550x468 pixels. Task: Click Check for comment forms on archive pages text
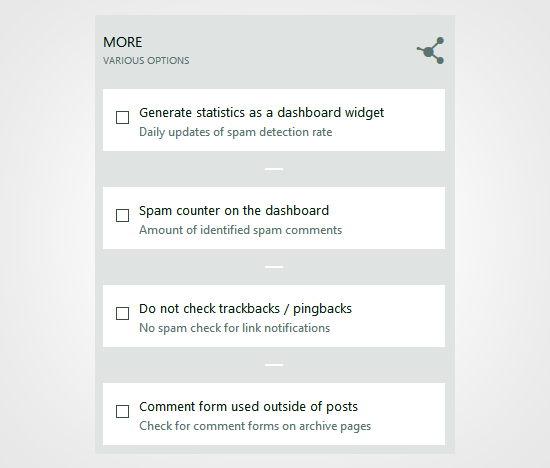(255, 426)
